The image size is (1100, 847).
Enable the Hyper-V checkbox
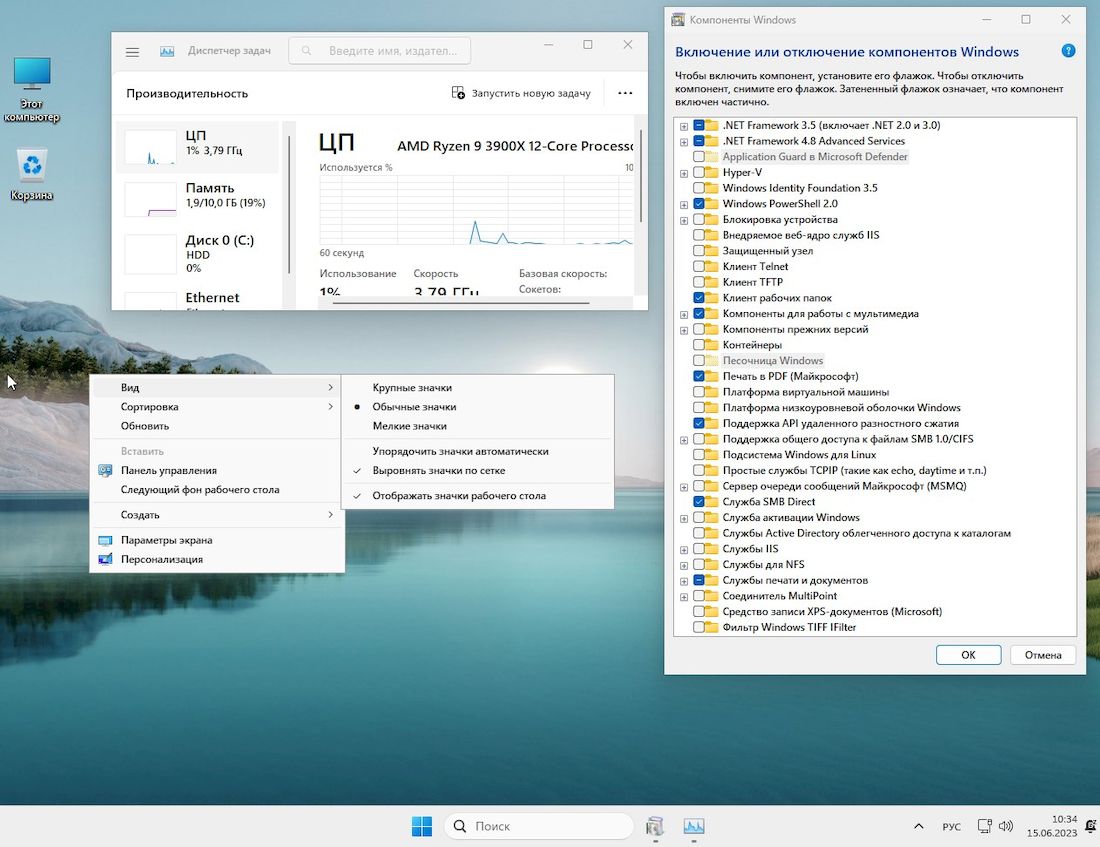pos(699,173)
